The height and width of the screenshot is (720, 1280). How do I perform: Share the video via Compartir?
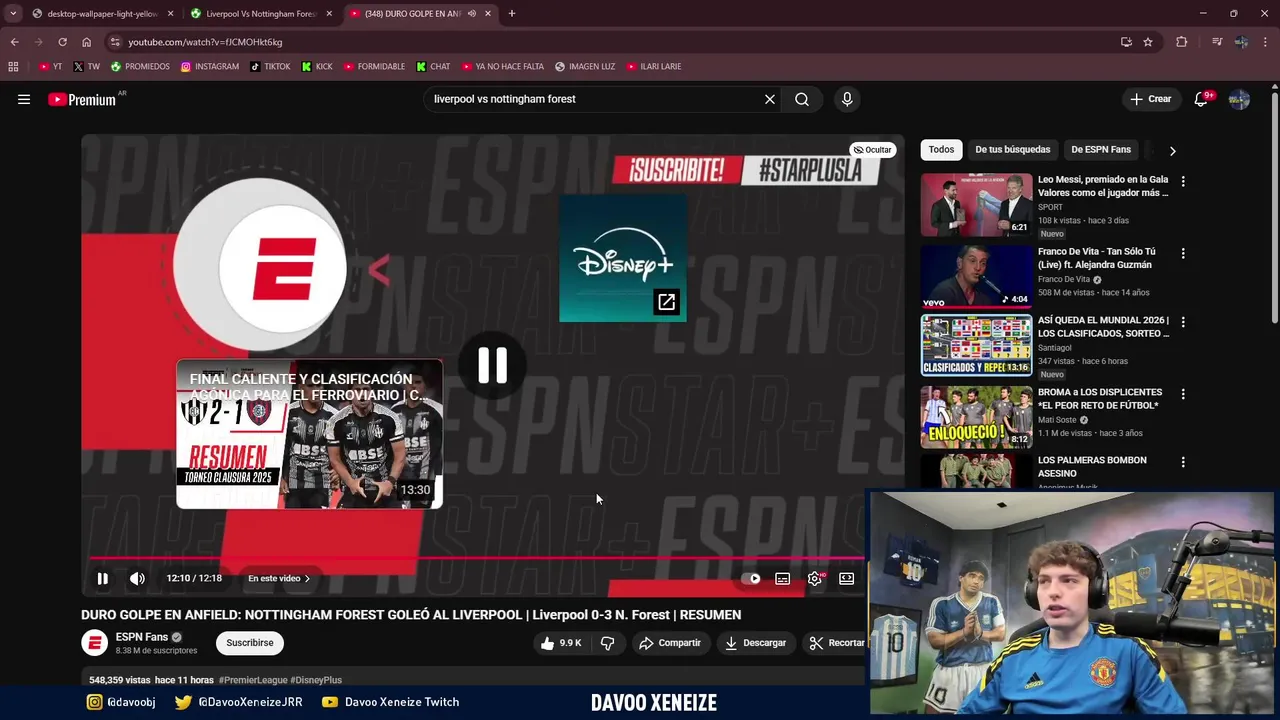(x=670, y=643)
